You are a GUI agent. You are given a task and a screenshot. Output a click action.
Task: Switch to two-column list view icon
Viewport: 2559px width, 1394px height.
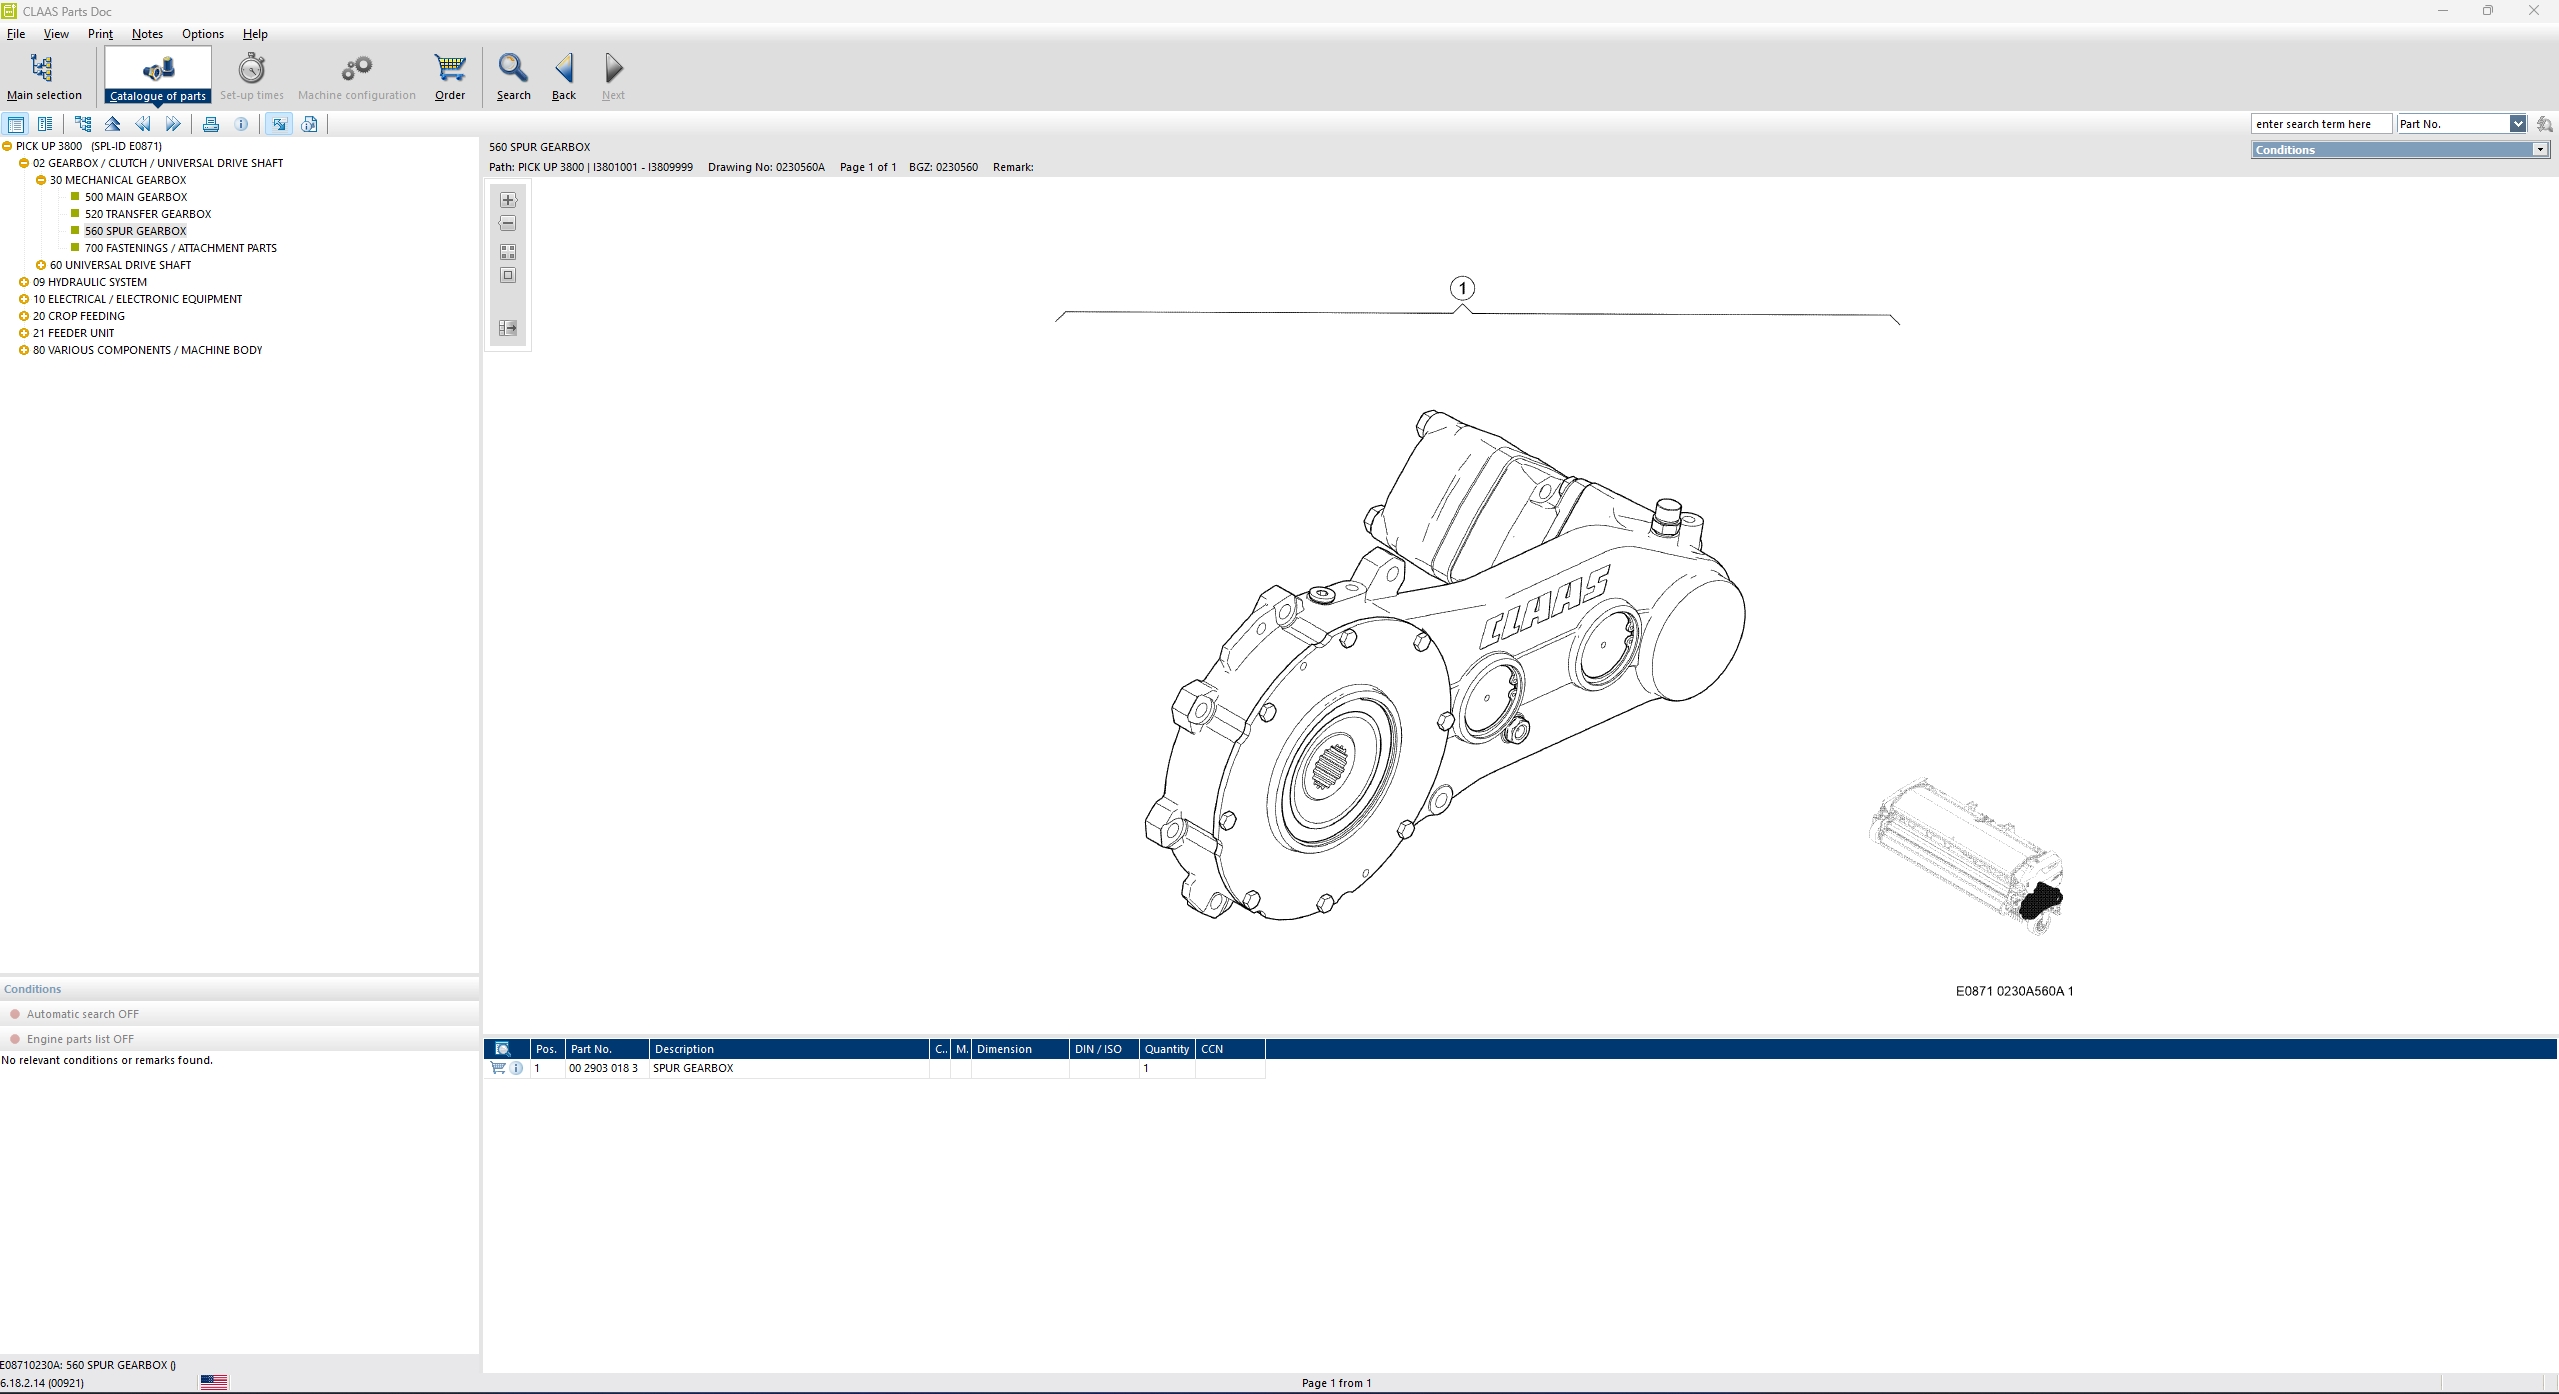45,124
